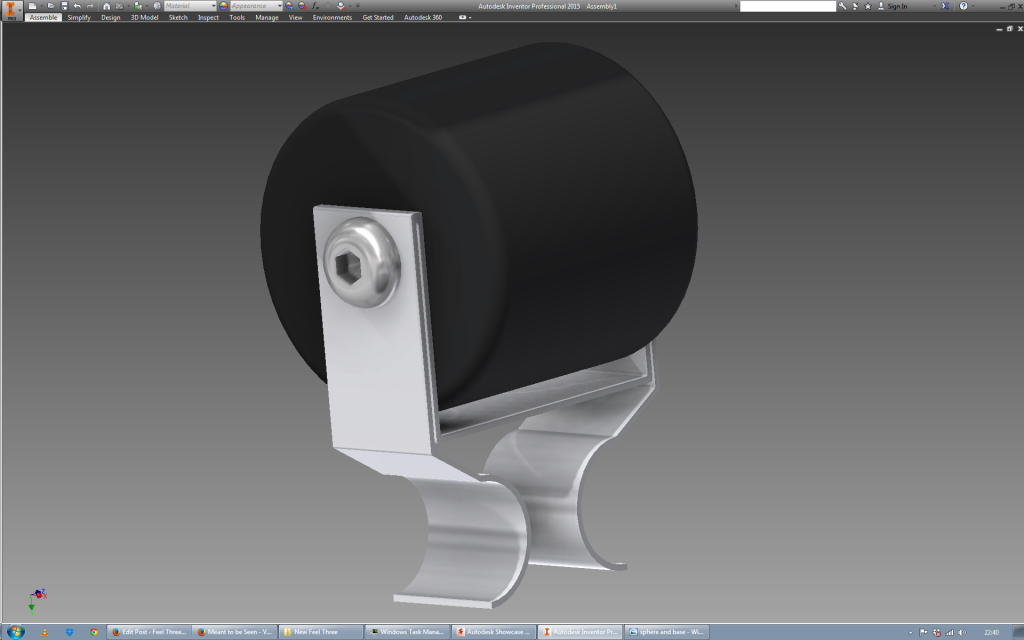Switch to Autodesk Showcase in taskbar
Viewport: 1024px width, 640px height.
click(494, 632)
